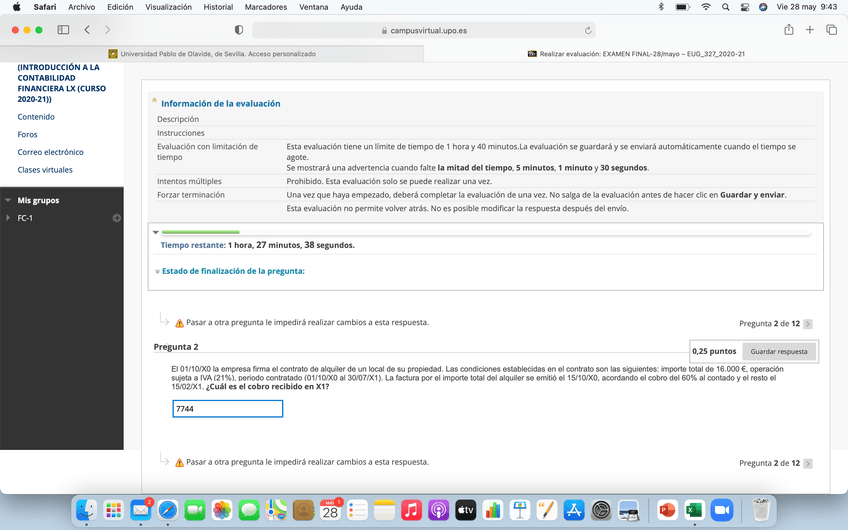Open a new tab with plus icon
Viewport: 848px width, 530px height.
coord(810,30)
